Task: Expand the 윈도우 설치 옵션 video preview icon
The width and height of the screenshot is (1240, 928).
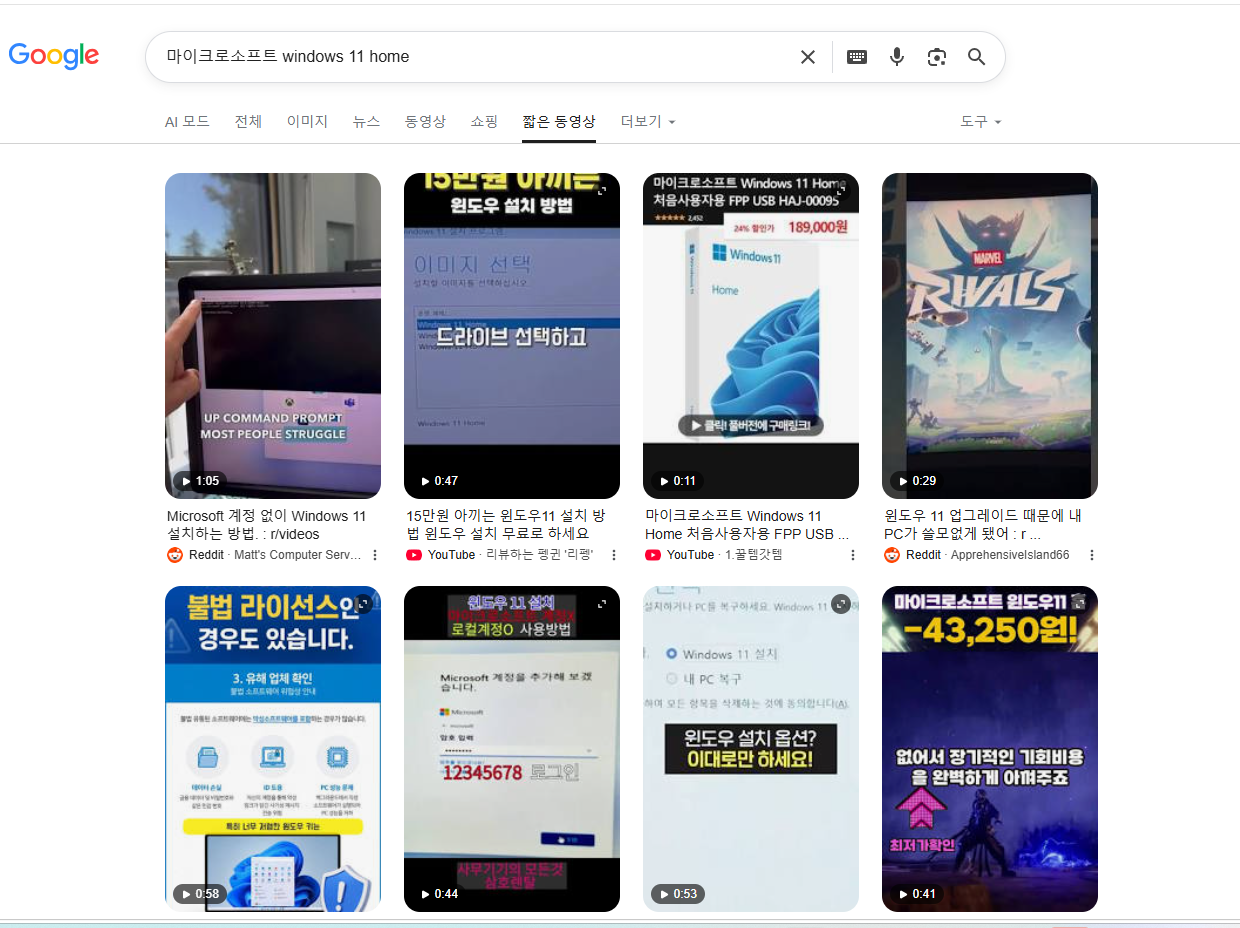Action: coord(841,604)
